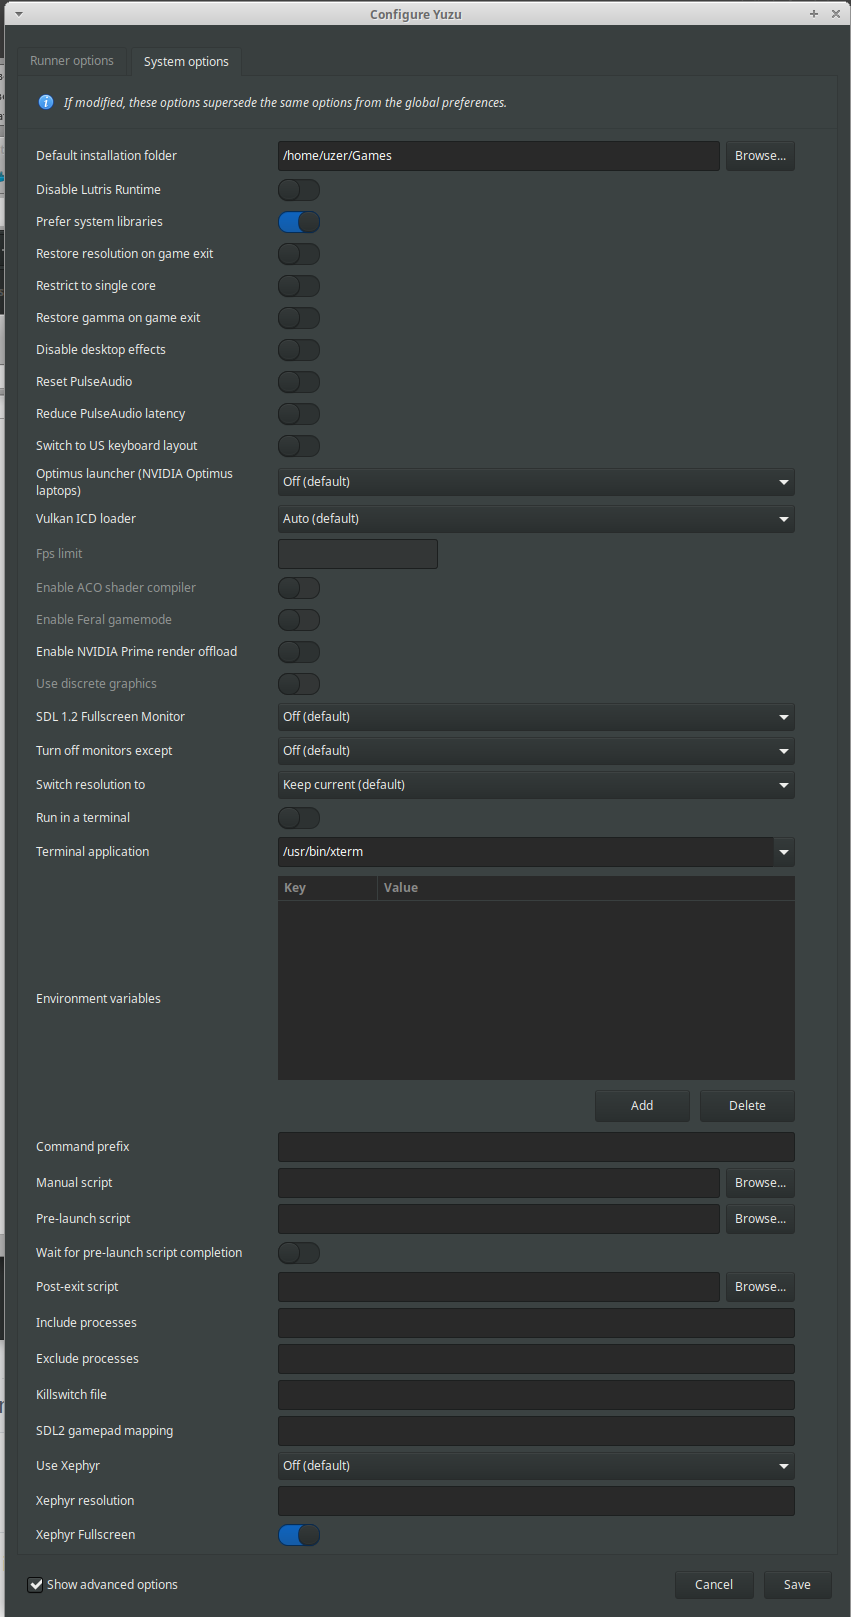Focus Pre-launch script input field

pyautogui.click(x=498, y=1219)
